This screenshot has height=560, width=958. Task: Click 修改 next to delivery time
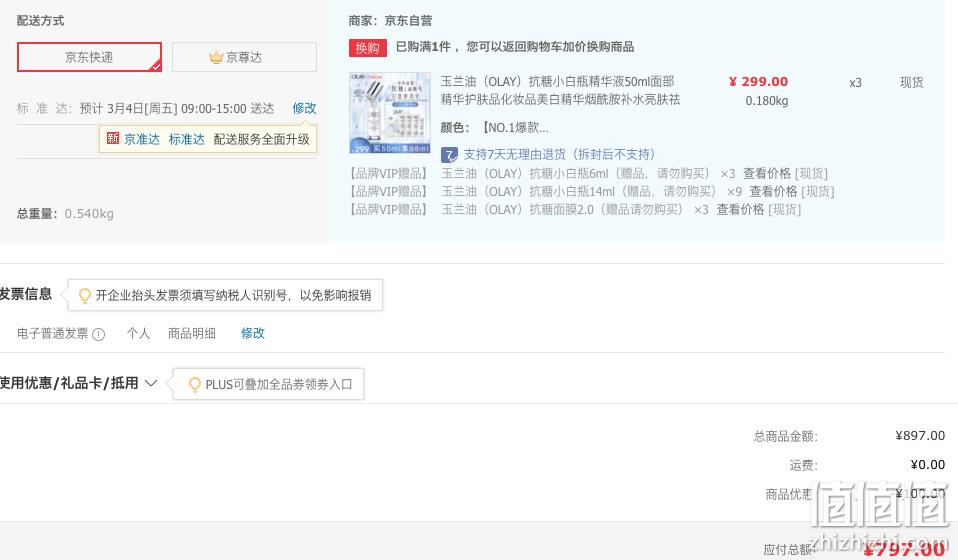click(x=304, y=108)
